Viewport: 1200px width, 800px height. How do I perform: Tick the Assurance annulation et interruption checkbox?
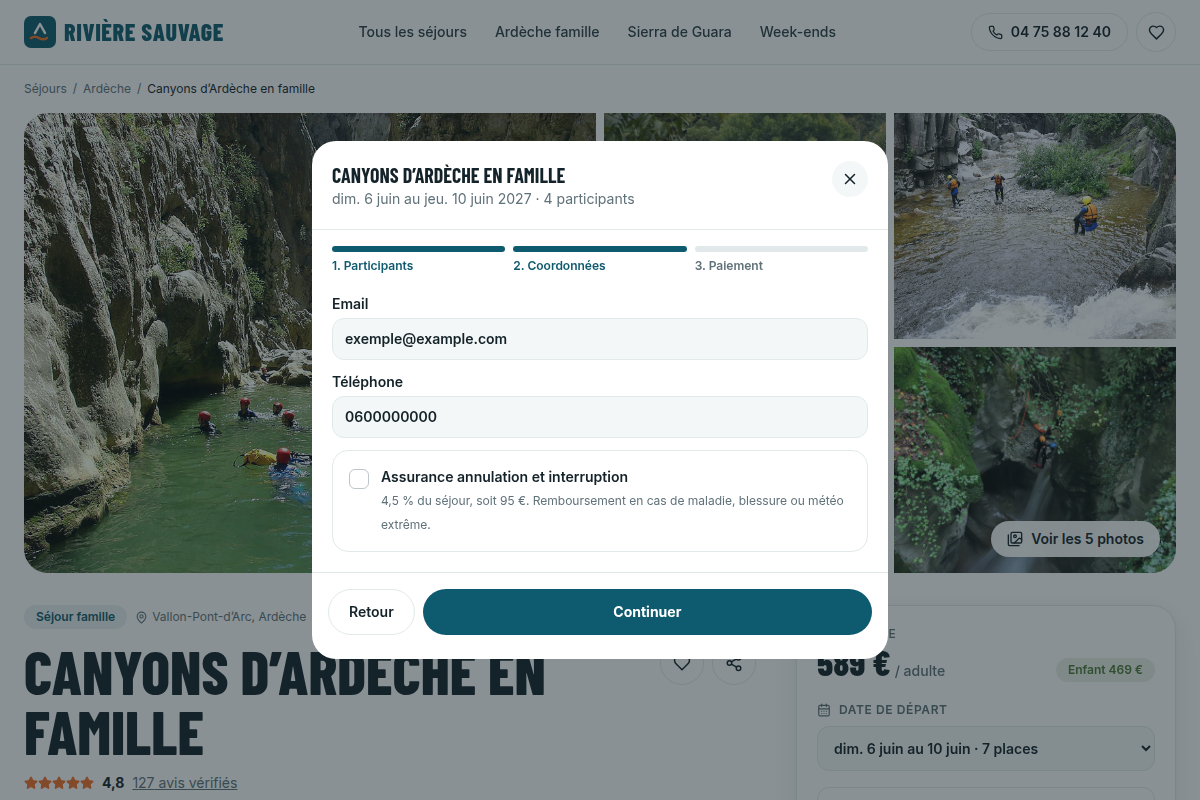pos(359,479)
